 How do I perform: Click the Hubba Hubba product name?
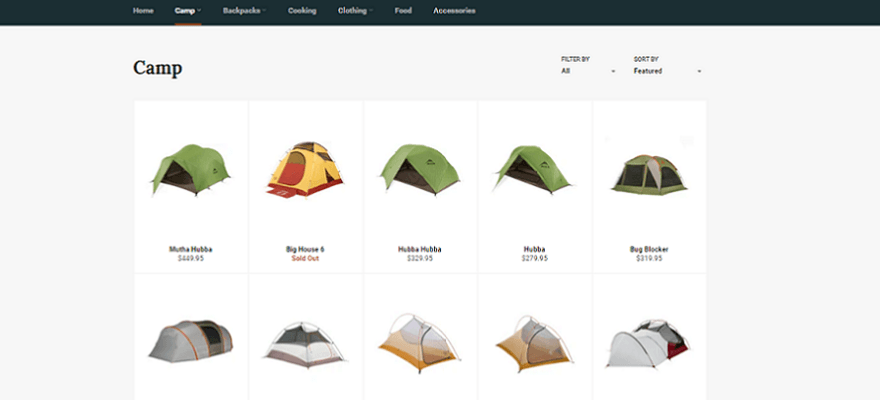tap(420, 249)
